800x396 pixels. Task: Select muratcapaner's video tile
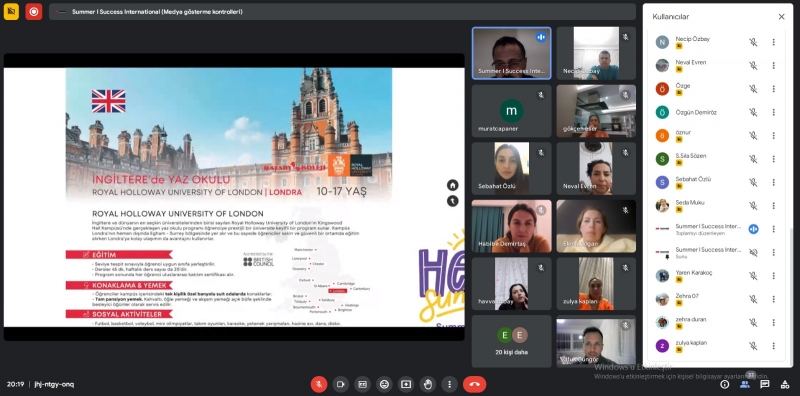[511, 111]
